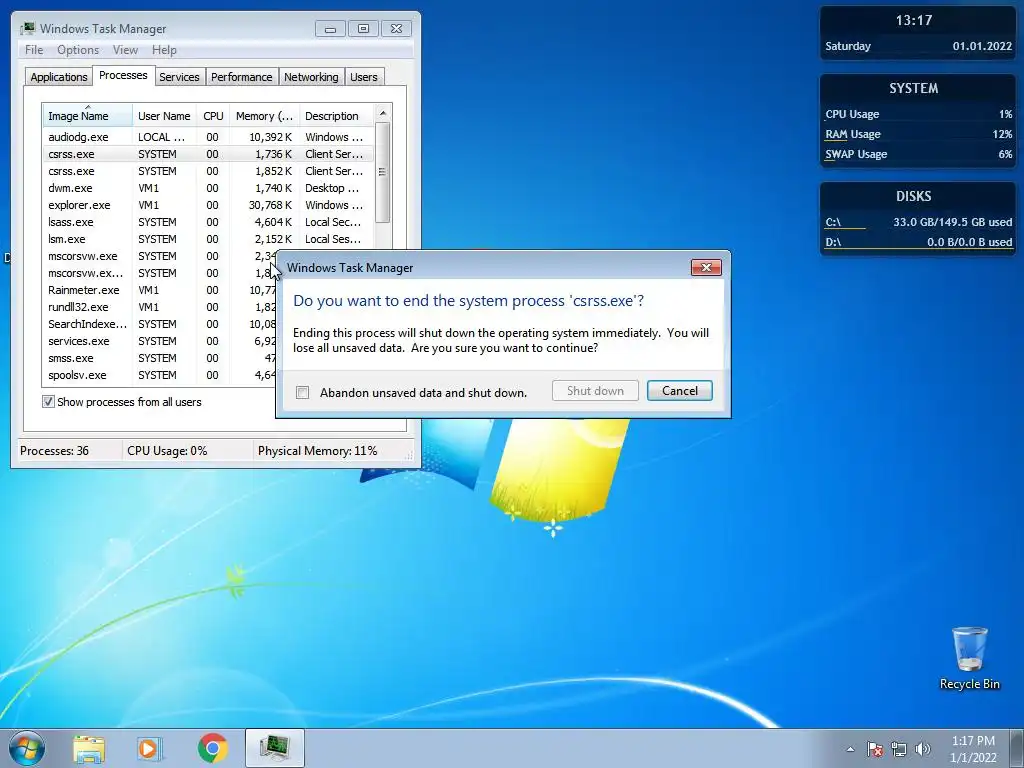Select the lsass.exe process row
1024x768 pixels.
208,222
